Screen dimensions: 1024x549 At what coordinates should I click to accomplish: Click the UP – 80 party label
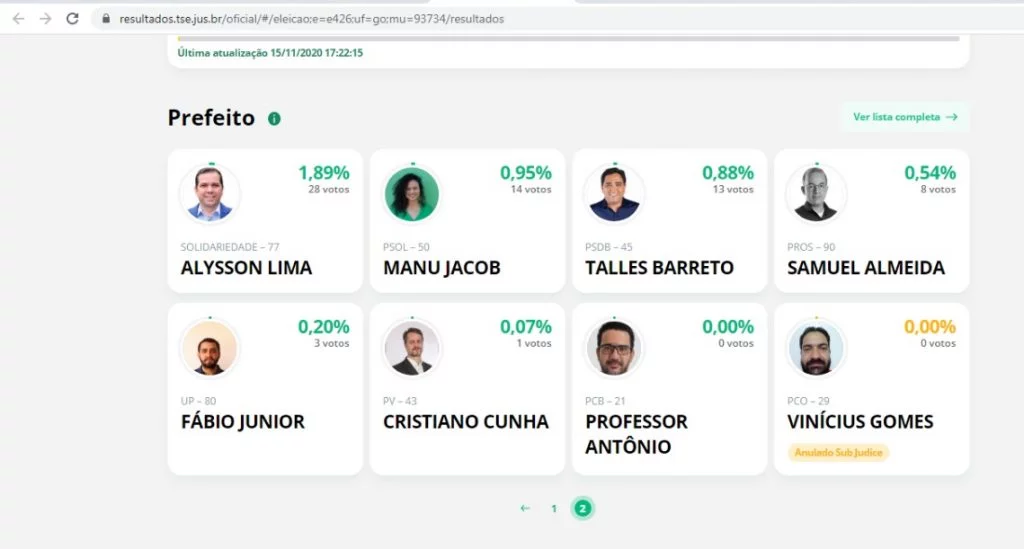[x=199, y=401]
